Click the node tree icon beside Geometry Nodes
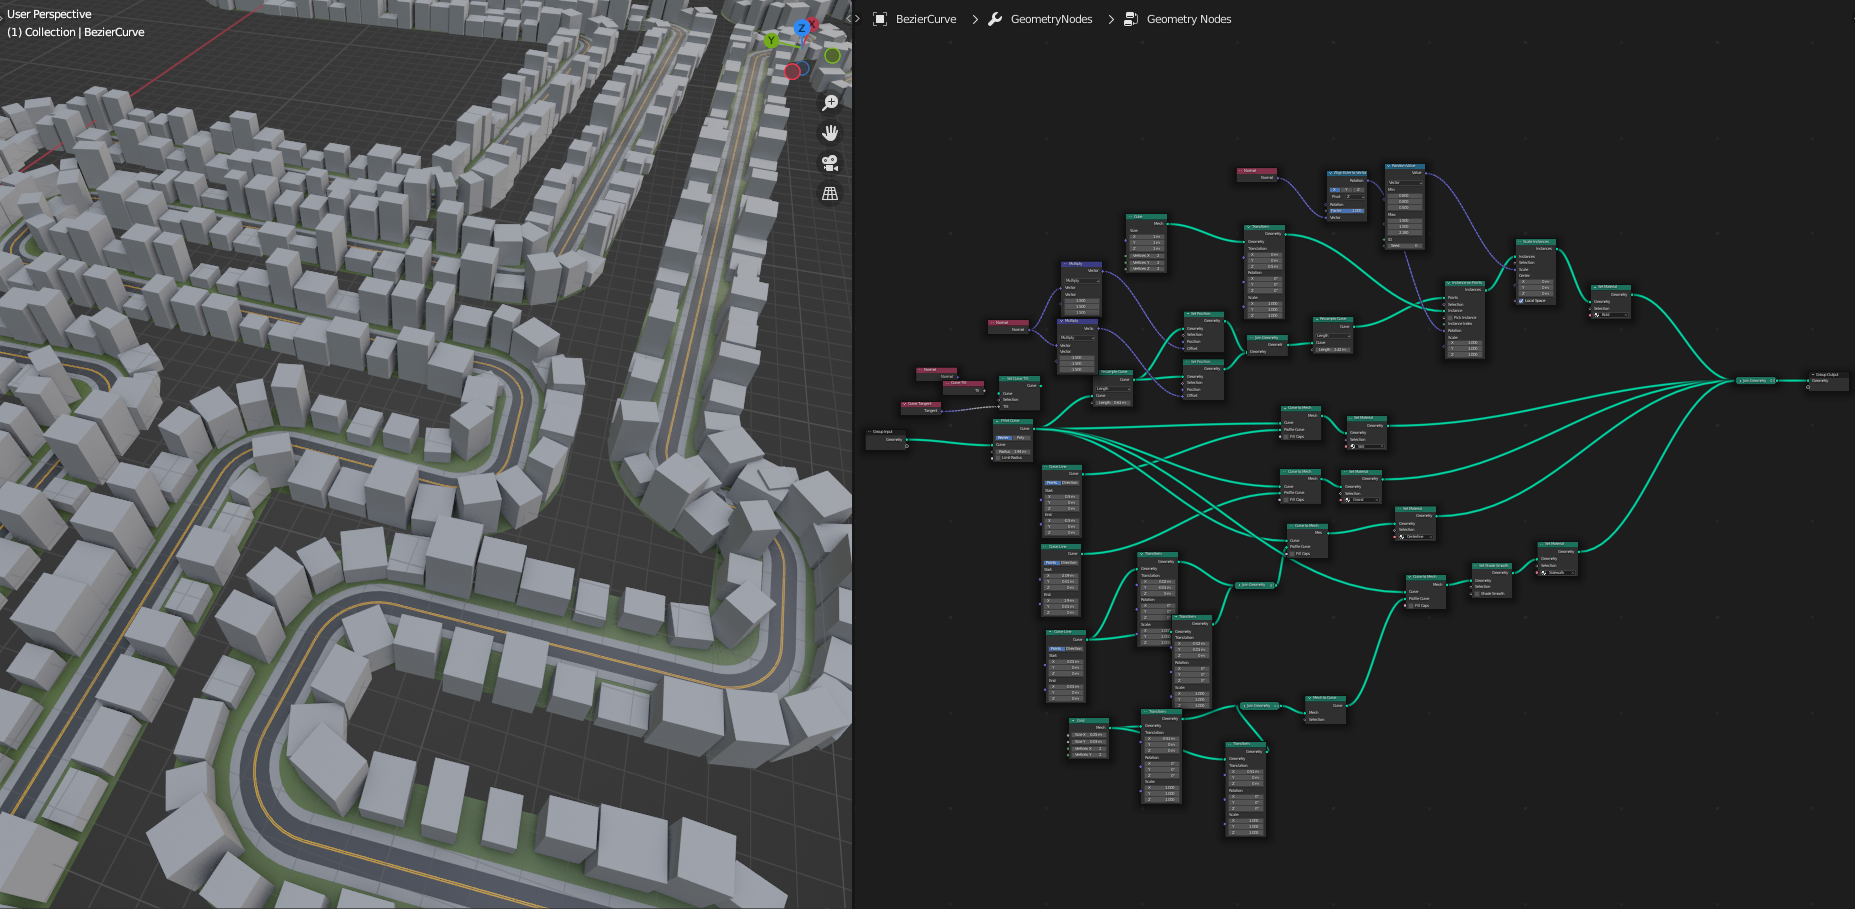Screen dimensions: 1855x909 click(1131, 19)
